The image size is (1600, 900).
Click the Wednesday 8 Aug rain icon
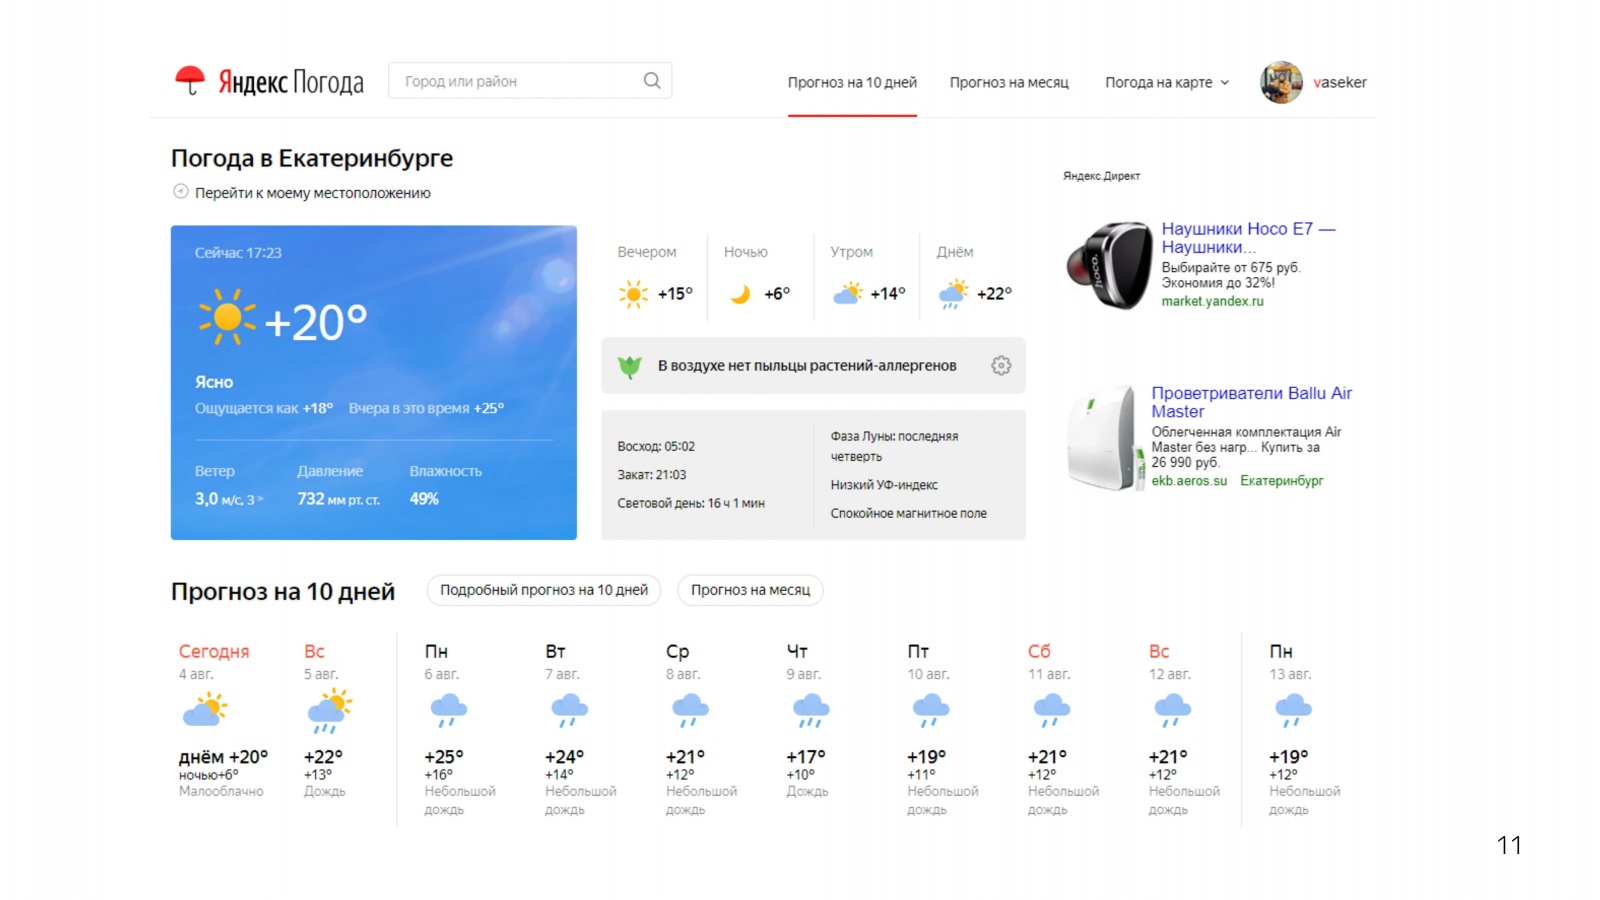coord(690,710)
